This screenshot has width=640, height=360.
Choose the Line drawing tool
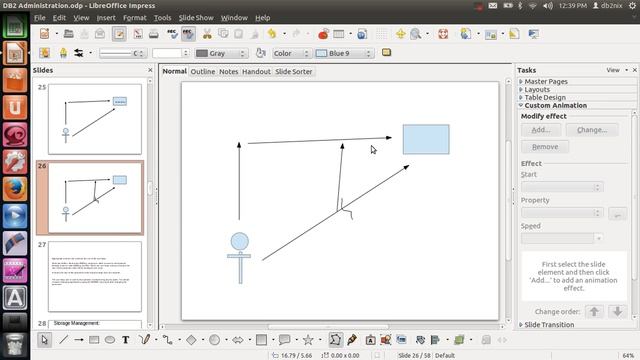[63, 340]
